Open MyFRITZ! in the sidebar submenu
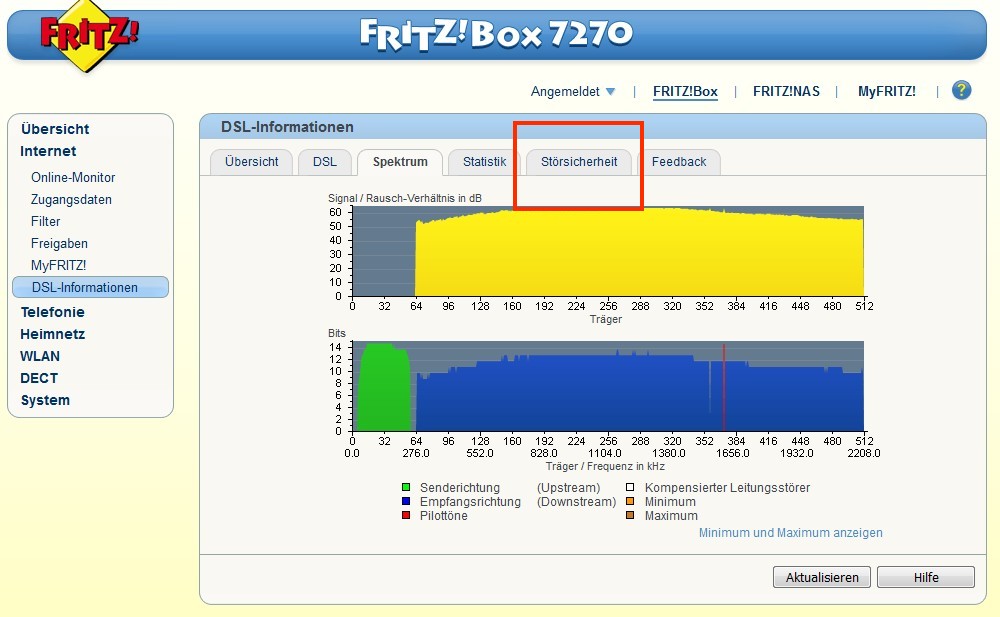This screenshot has height=617, width=1000. [58, 265]
